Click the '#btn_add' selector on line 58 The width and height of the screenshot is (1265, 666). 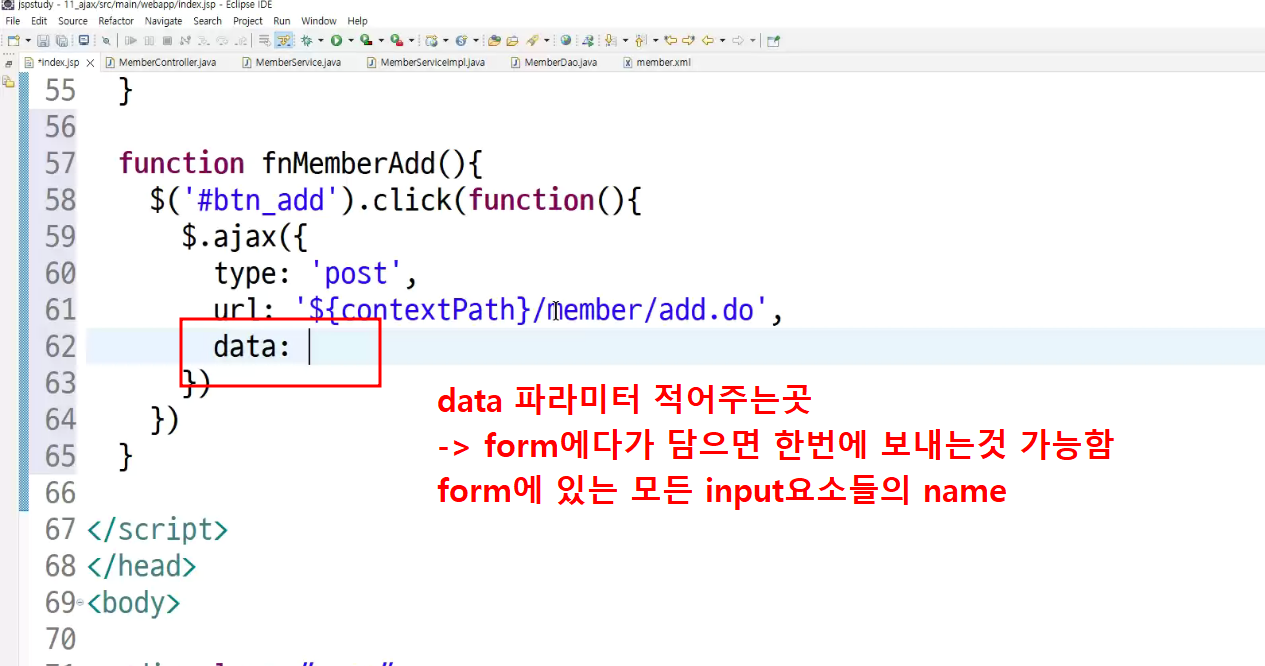262,200
